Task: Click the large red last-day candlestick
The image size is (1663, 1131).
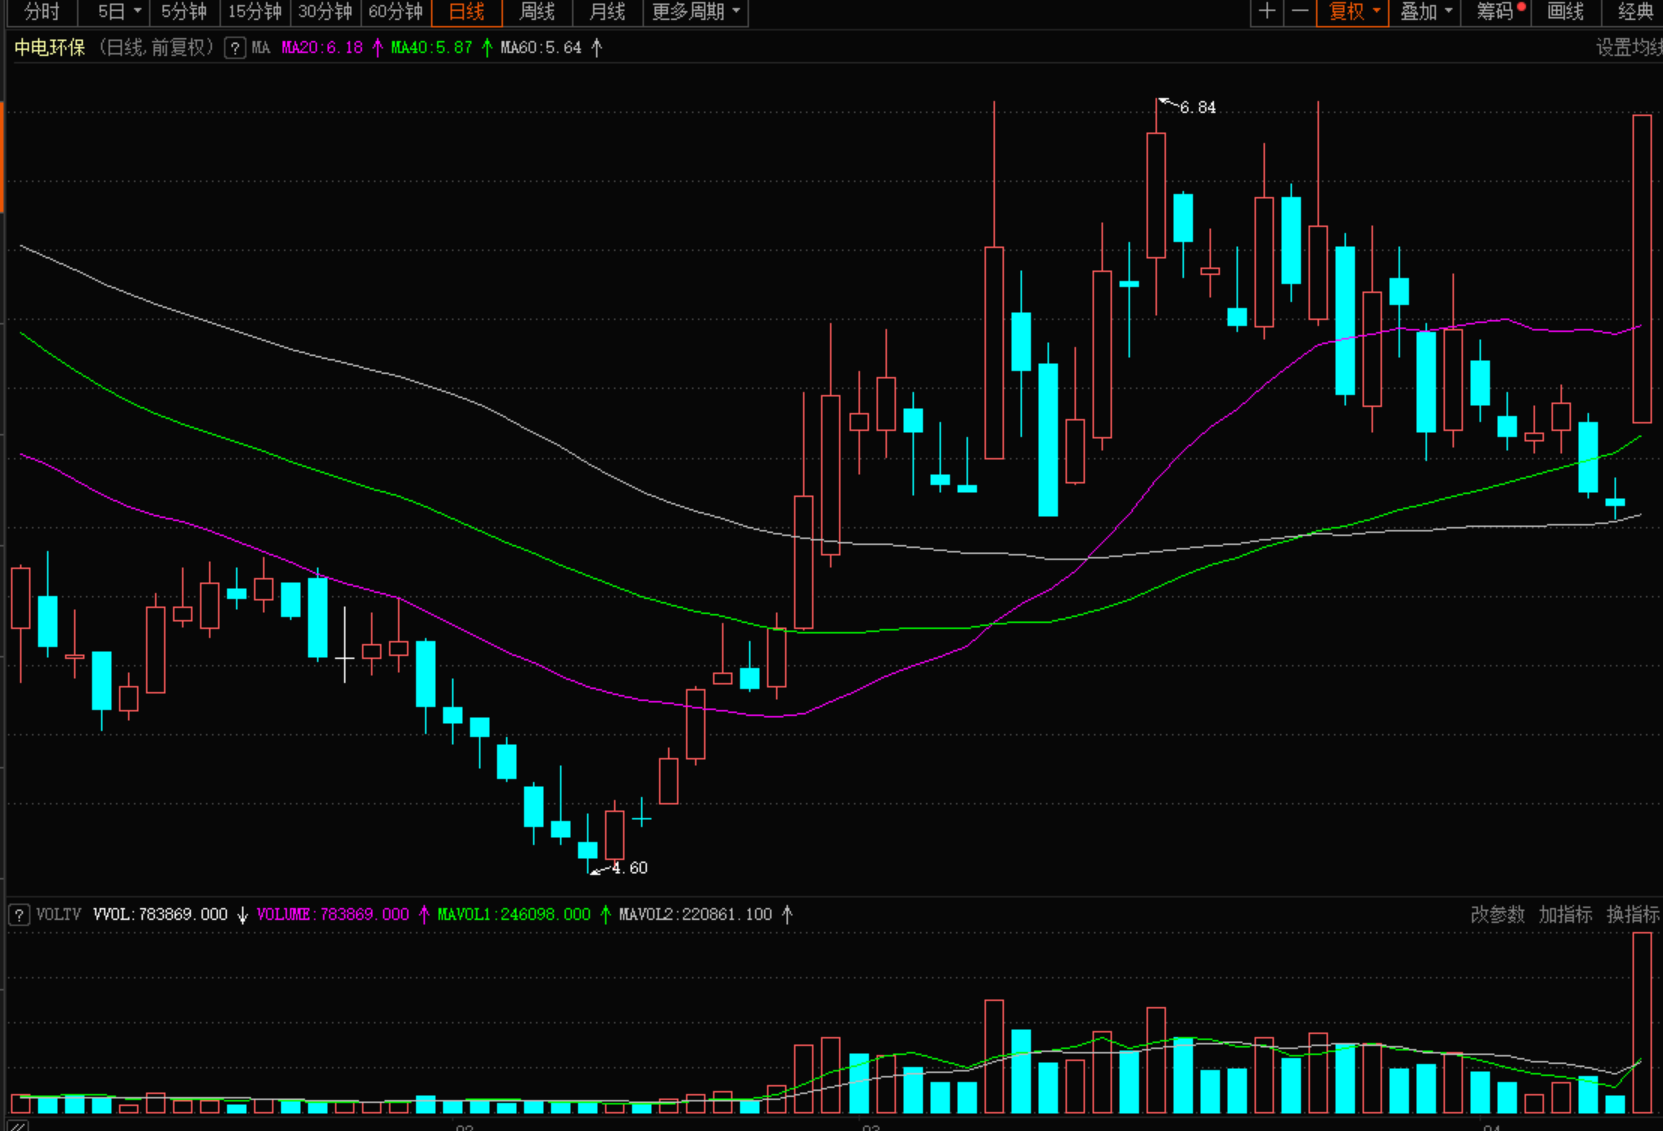Action: pos(1642,268)
